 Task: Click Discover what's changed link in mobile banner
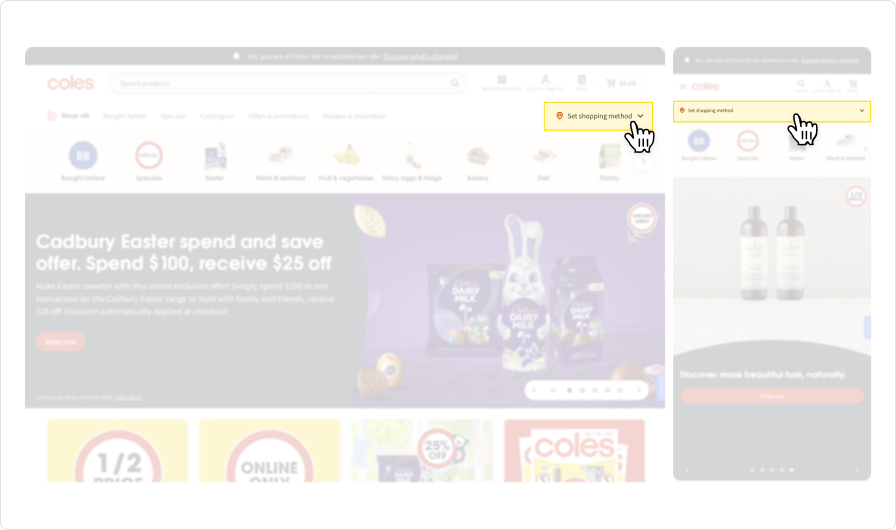[x=829, y=60]
